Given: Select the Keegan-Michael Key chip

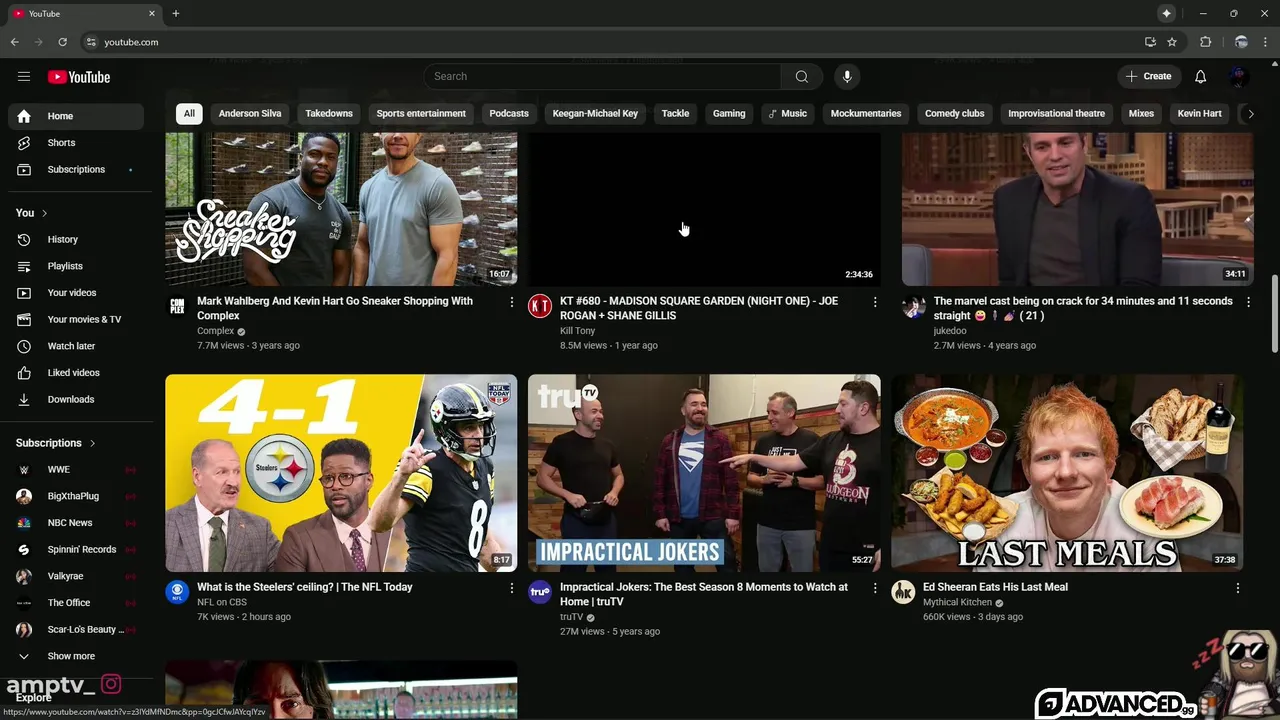Looking at the screenshot, I should 595,114.
